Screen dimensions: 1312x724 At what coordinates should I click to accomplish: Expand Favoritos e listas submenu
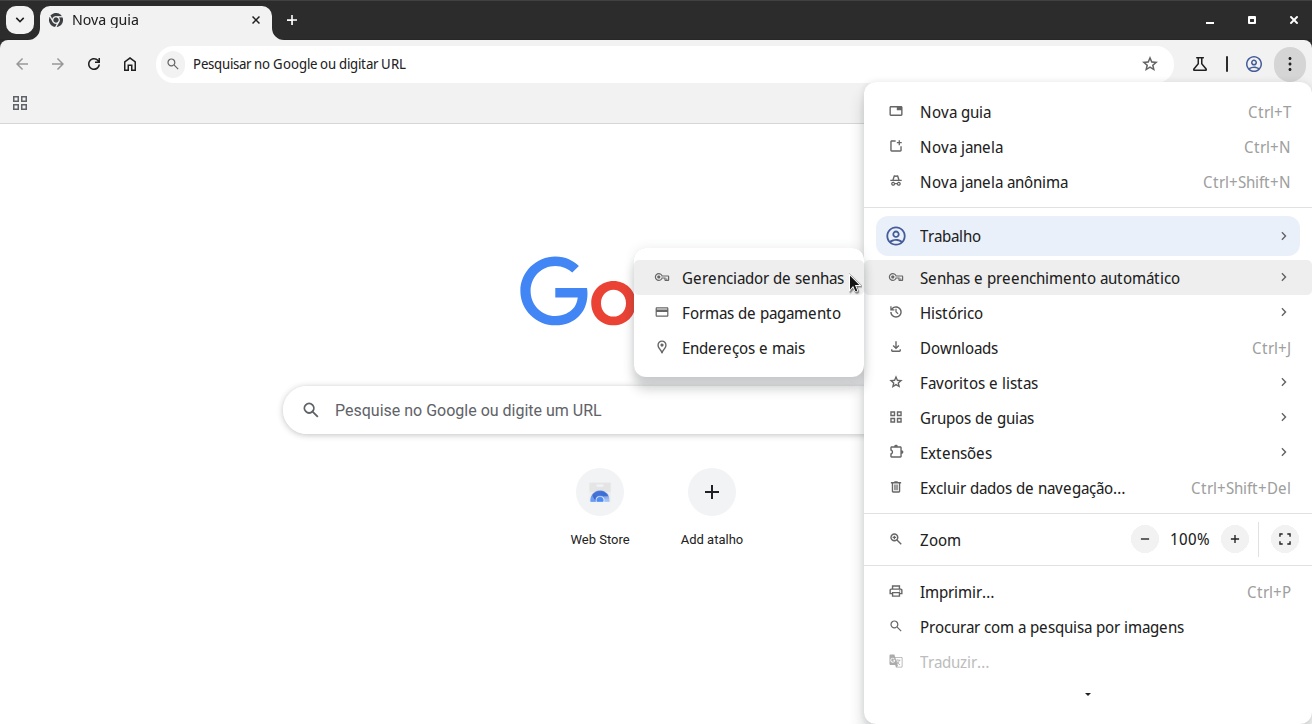[1088, 383]
